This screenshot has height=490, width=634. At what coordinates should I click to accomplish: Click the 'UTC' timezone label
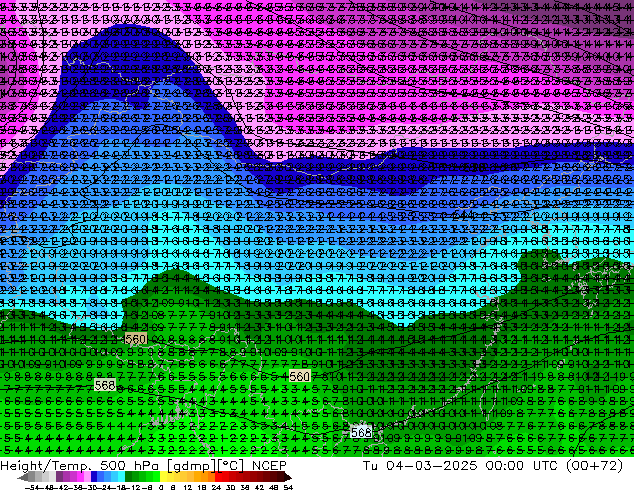coord(545,466)
